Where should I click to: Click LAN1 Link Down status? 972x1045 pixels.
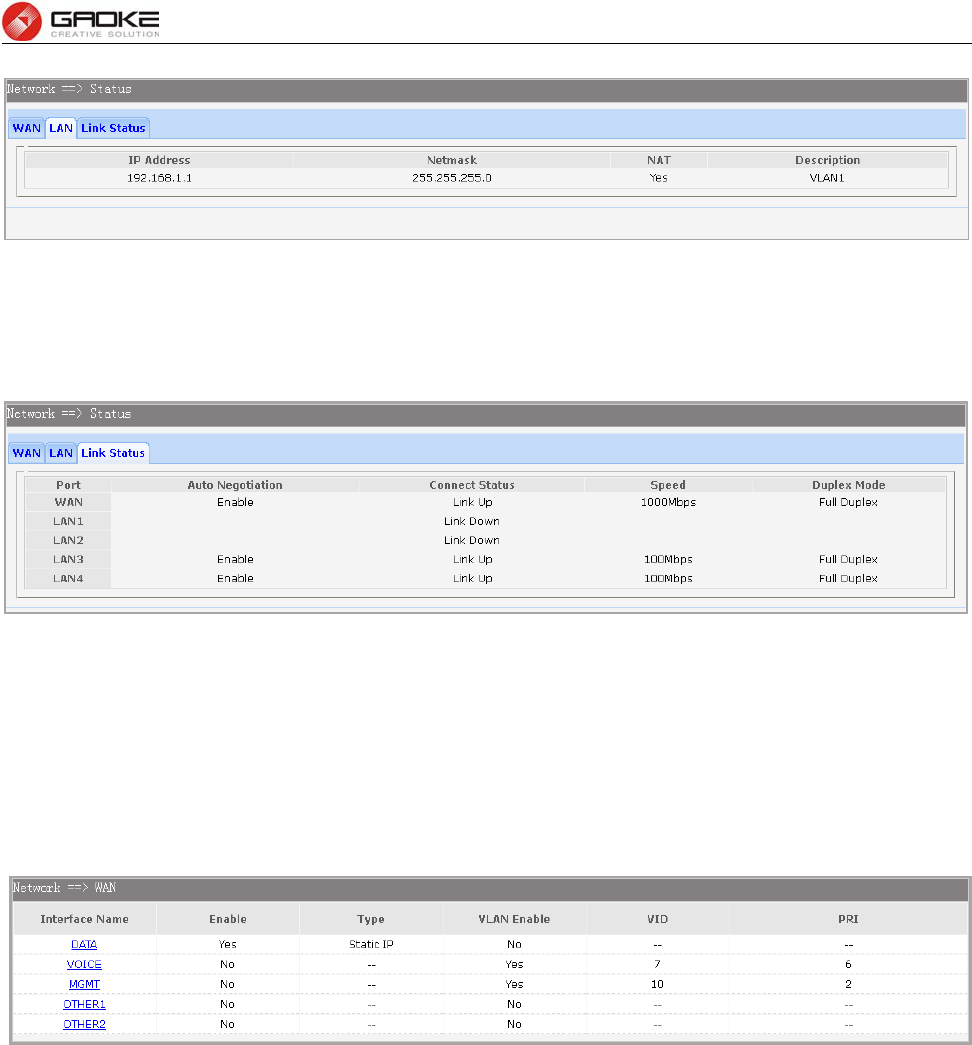[x=472, y=521]
